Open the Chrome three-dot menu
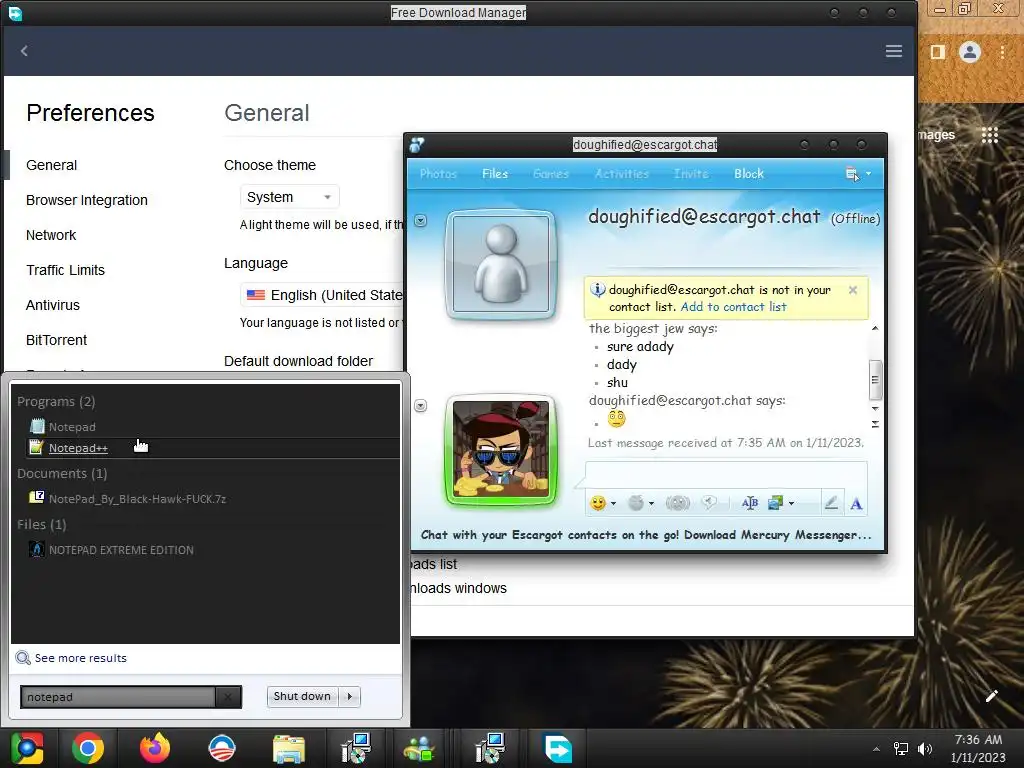Image resolution: width=1024 pixels, height=768 pixels. point(1002,52)
